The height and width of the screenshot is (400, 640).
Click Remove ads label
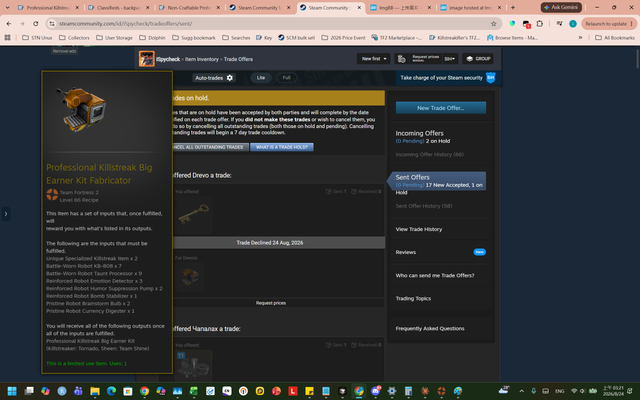coord(64,51)
